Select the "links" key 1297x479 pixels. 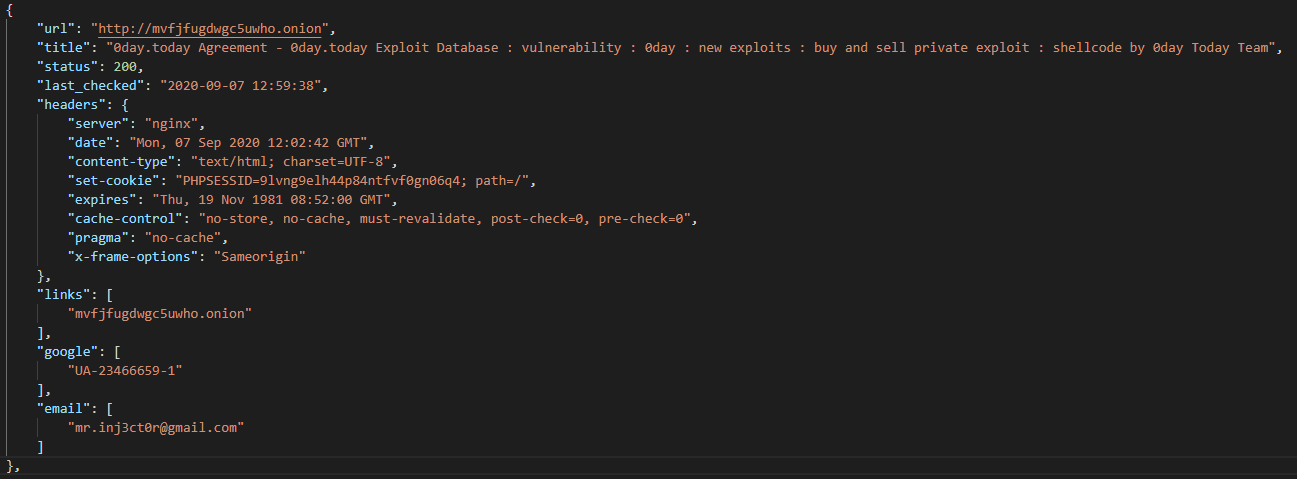coord(64,295)
